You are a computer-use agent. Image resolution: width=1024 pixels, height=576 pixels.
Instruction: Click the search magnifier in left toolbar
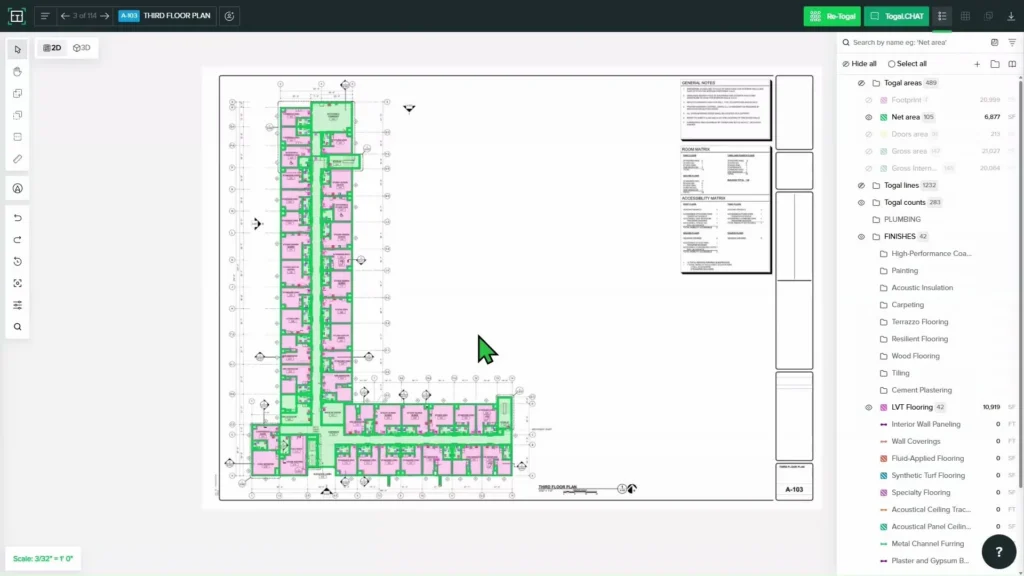point(18,327)
